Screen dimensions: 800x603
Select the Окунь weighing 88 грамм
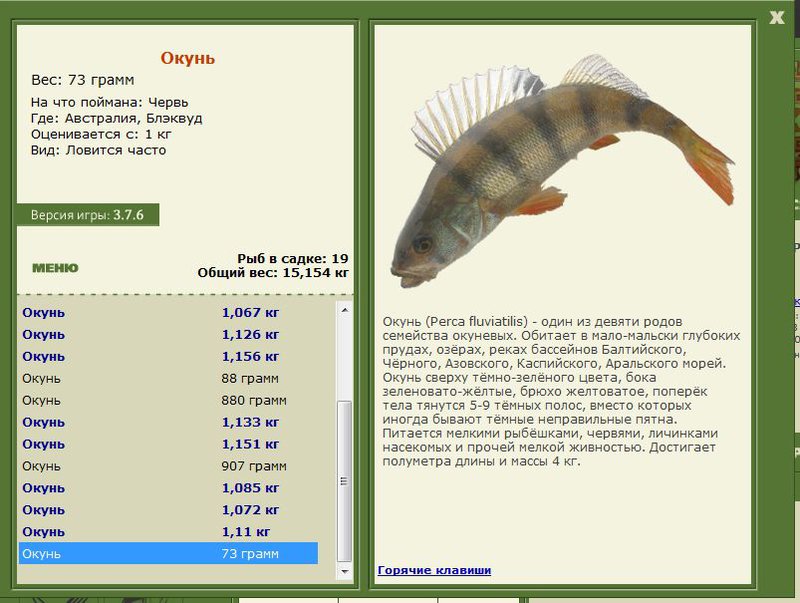[168, 378]
